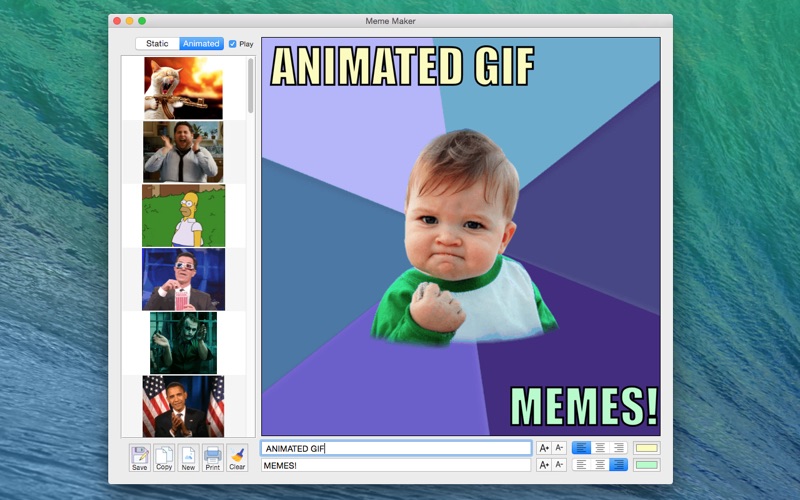Image resolution: width=800 pixels, height=500 pixels.
Task: Switch to the Static tab
Action: (157, 43)
